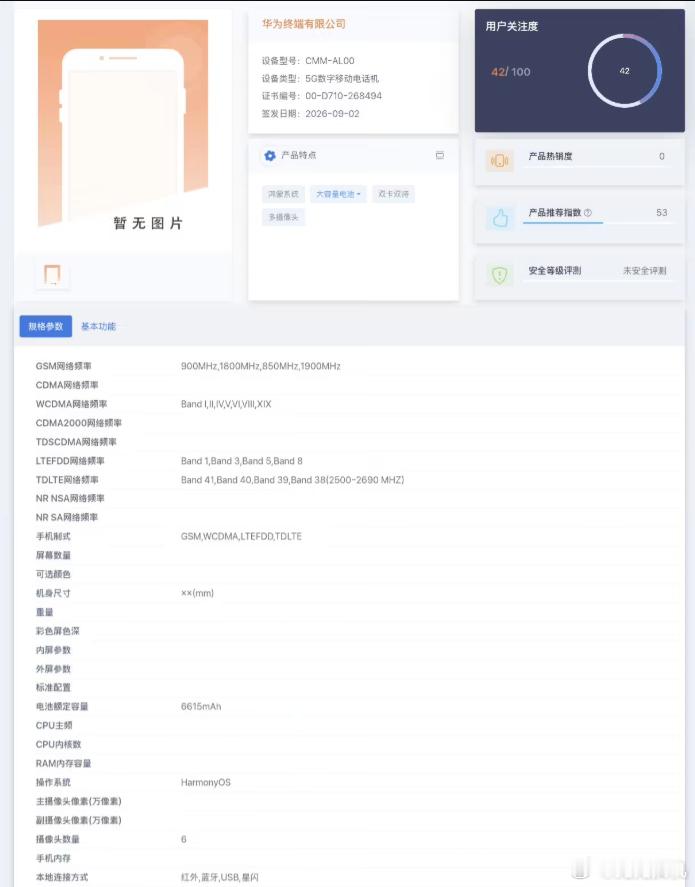The height and width of the screenshot is (887, 695).
Task: Click the Band 41,Band 40 TDLTE value
Action: 292,480
